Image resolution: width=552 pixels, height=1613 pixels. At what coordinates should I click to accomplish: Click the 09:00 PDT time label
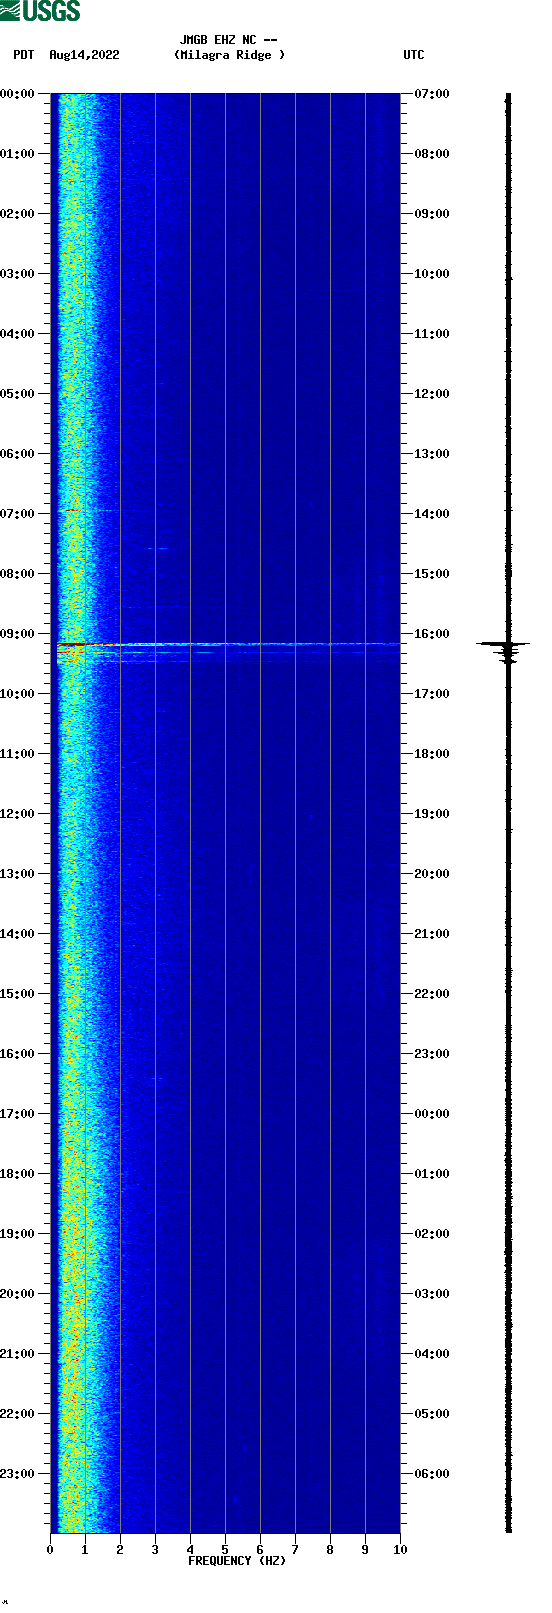tap(18, 634)
